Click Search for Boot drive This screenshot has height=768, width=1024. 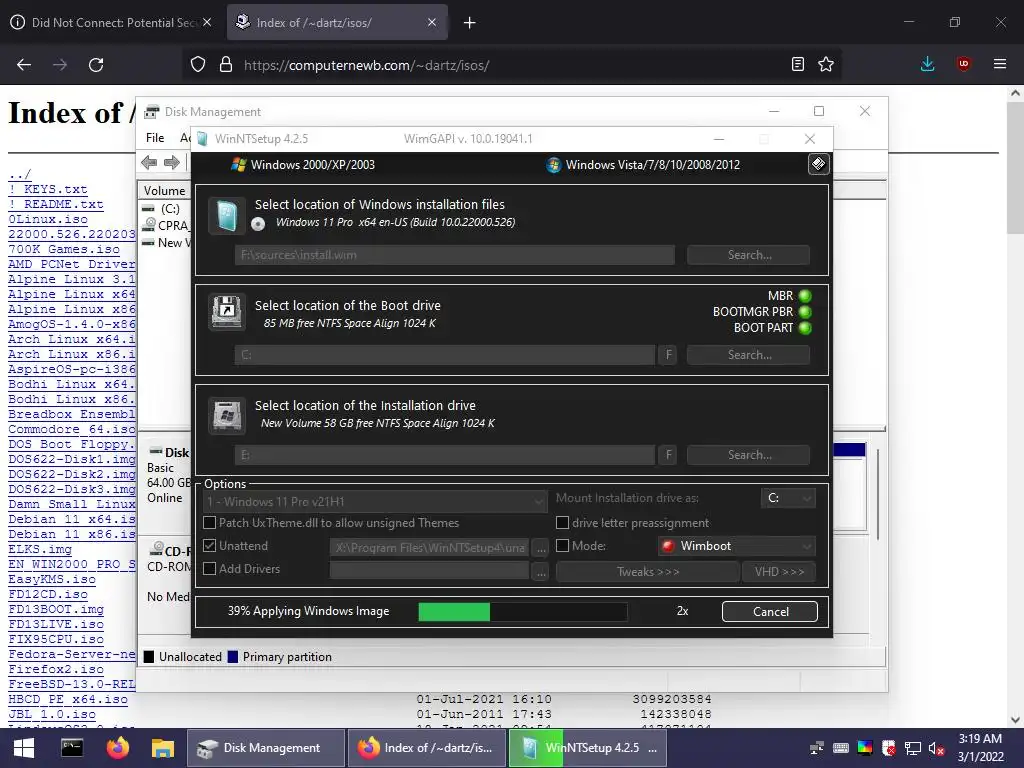pyautogui.click(x=748, y=355)
